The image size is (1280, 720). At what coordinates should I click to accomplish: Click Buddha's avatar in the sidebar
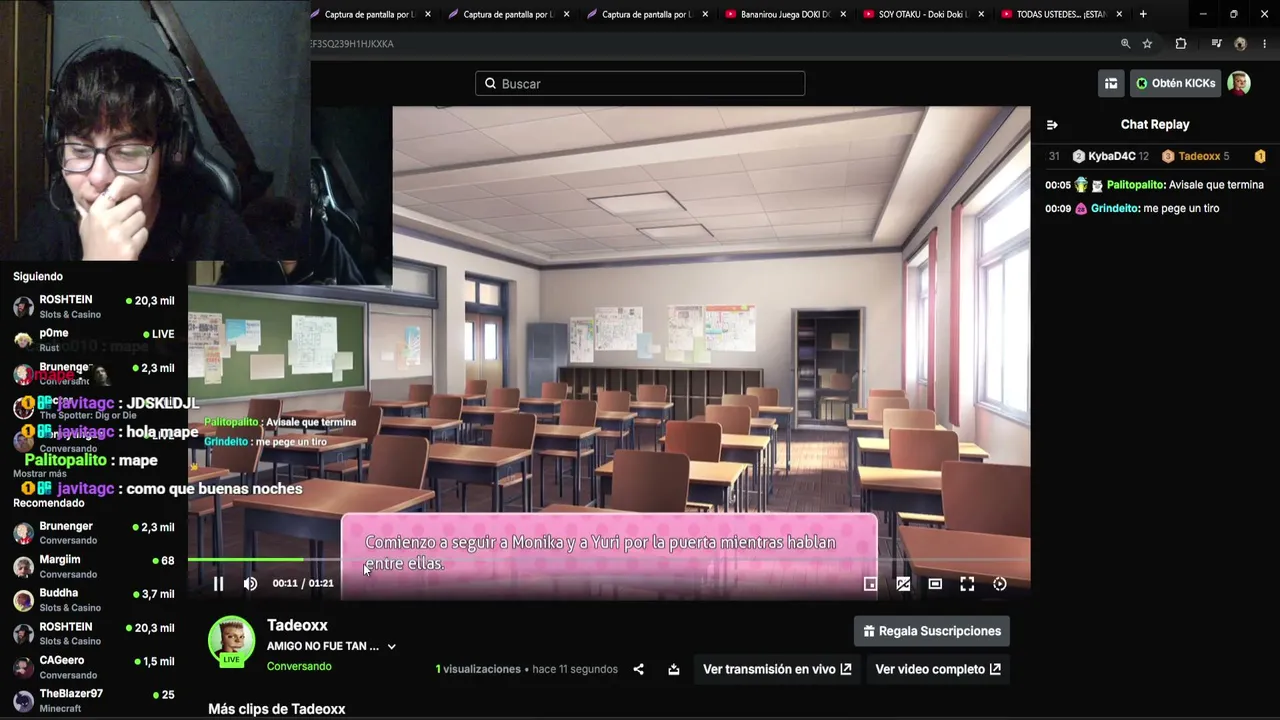(x=23, y=600)
